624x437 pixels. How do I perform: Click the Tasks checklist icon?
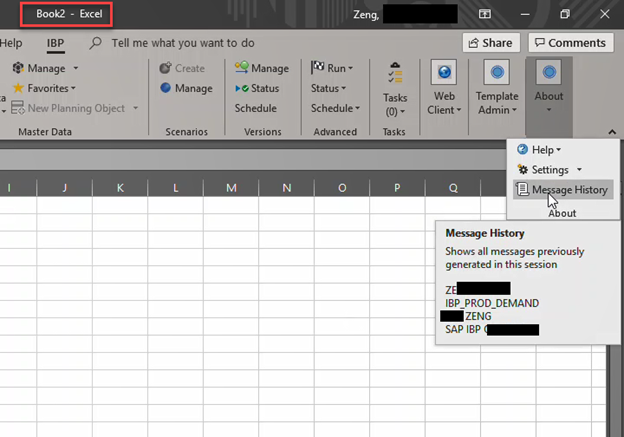pos(395,72)
